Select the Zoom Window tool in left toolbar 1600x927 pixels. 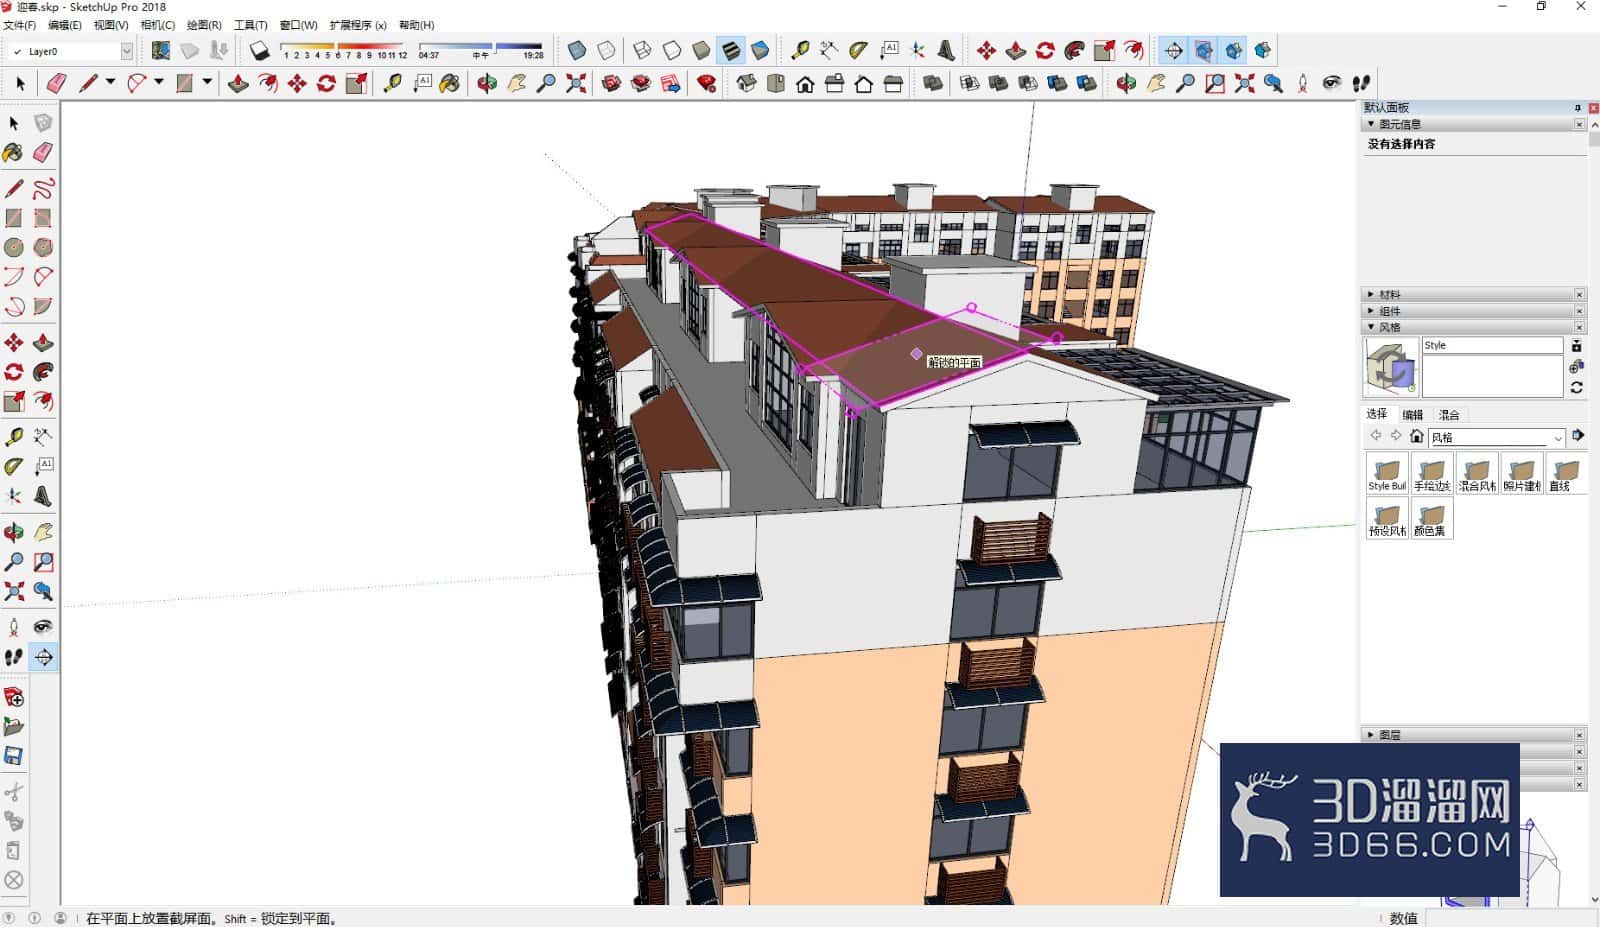pos(43,562)
